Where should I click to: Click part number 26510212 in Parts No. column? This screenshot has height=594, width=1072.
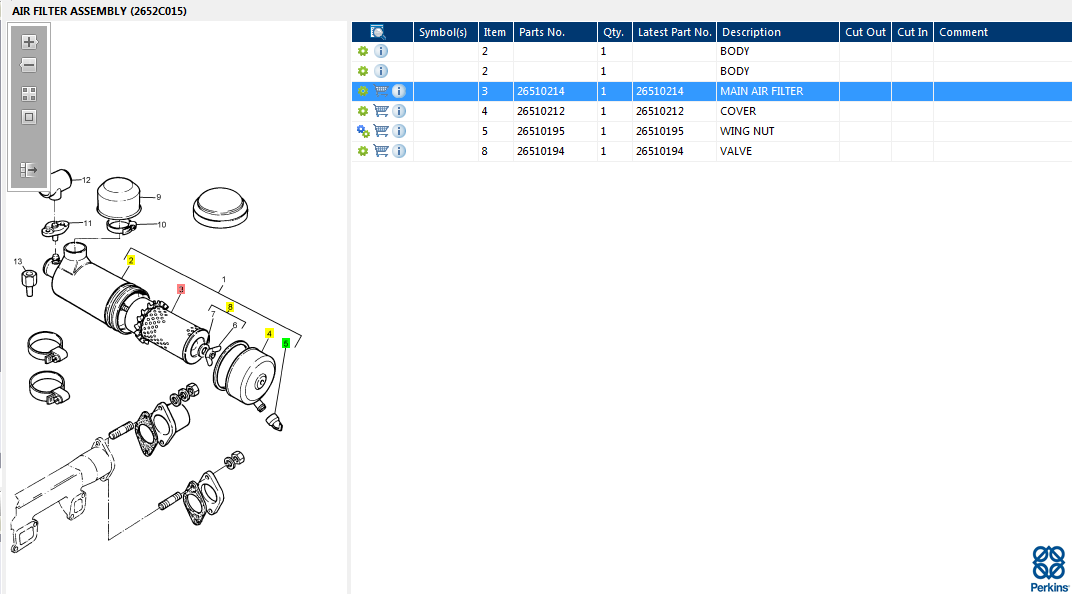[x=541, y=111]
